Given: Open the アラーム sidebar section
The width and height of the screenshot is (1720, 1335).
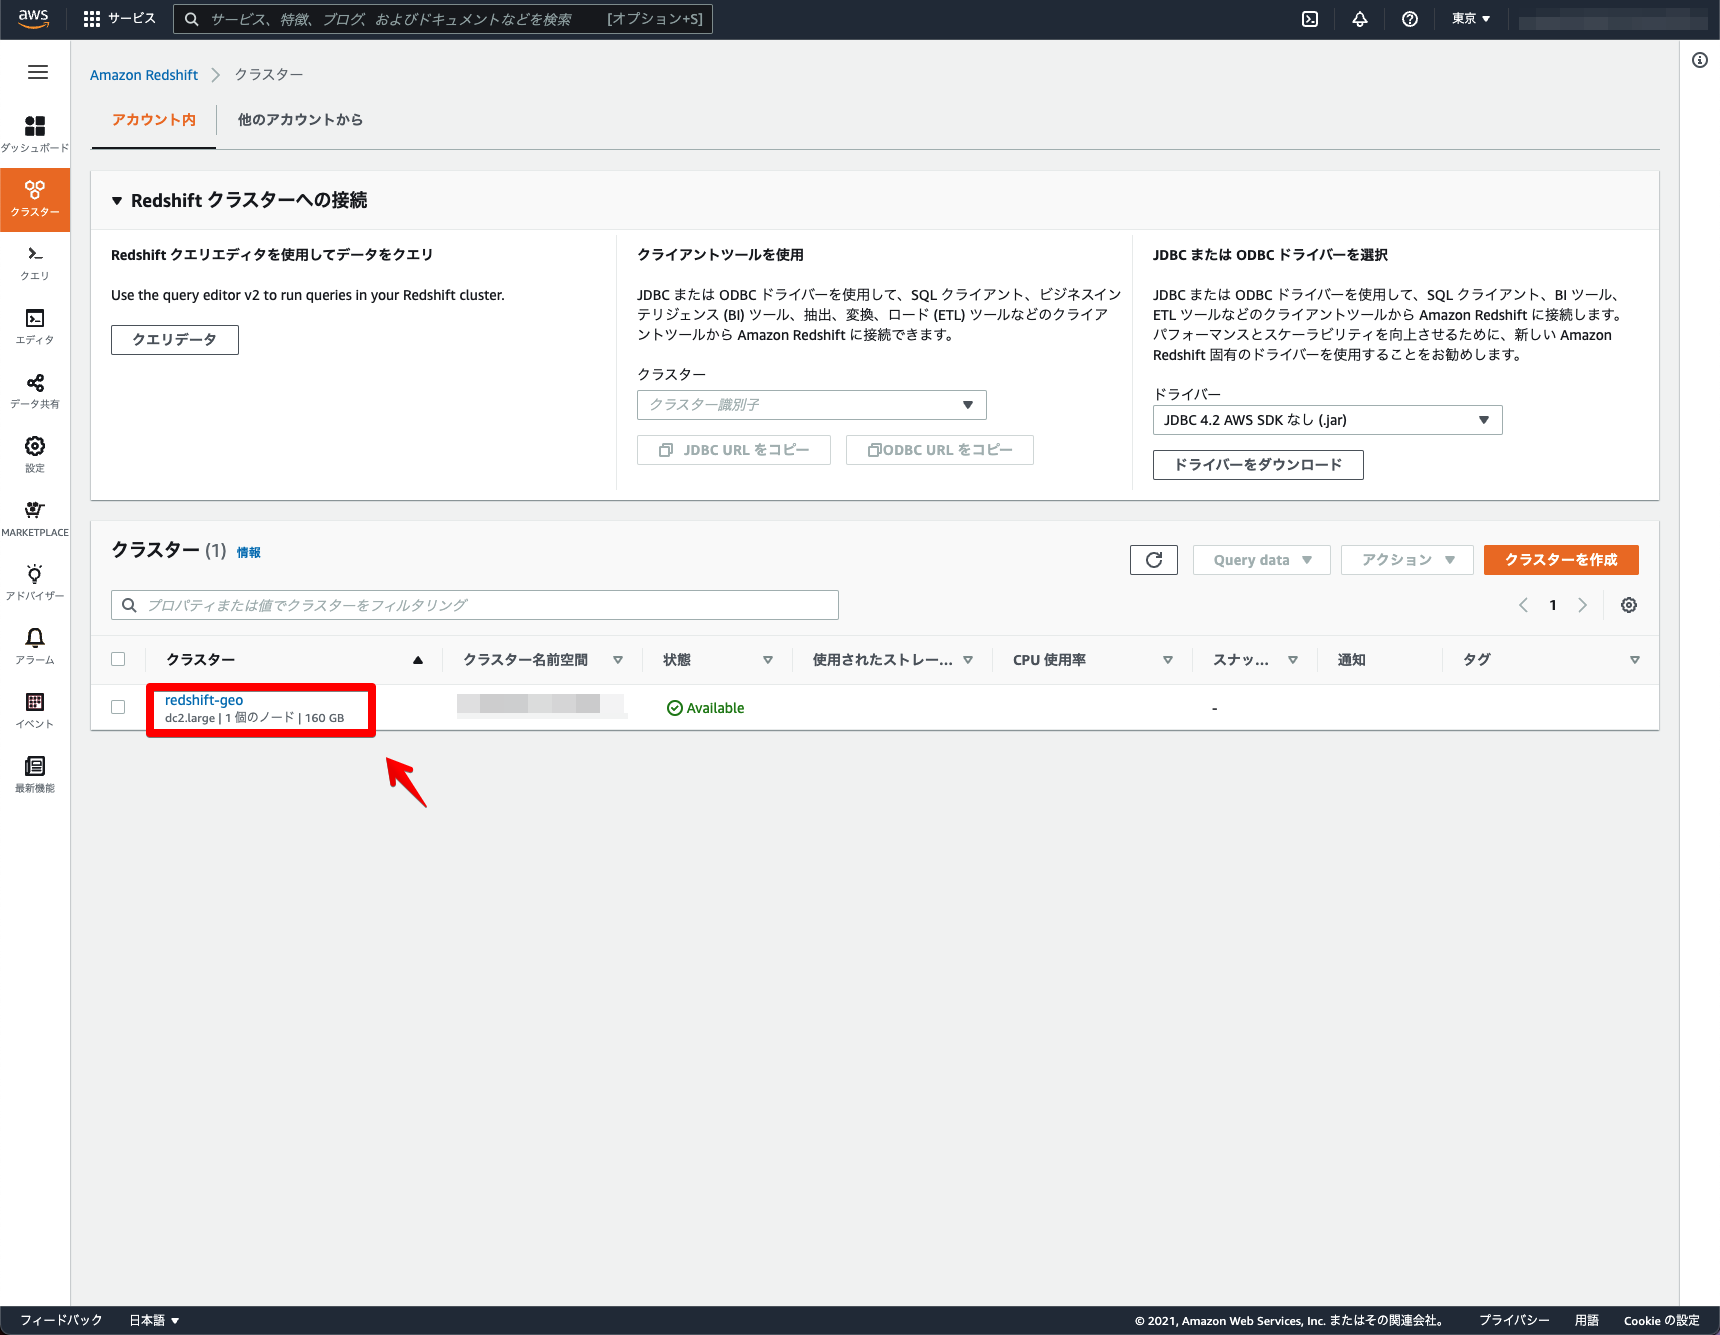Looking at the screenshot, I should 35,646.
